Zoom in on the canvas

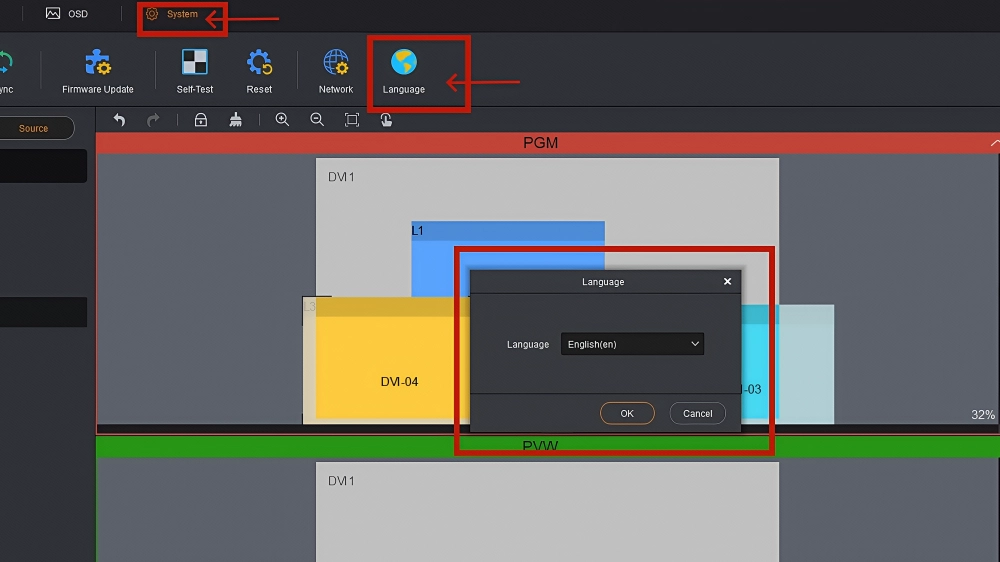(282, 119)
